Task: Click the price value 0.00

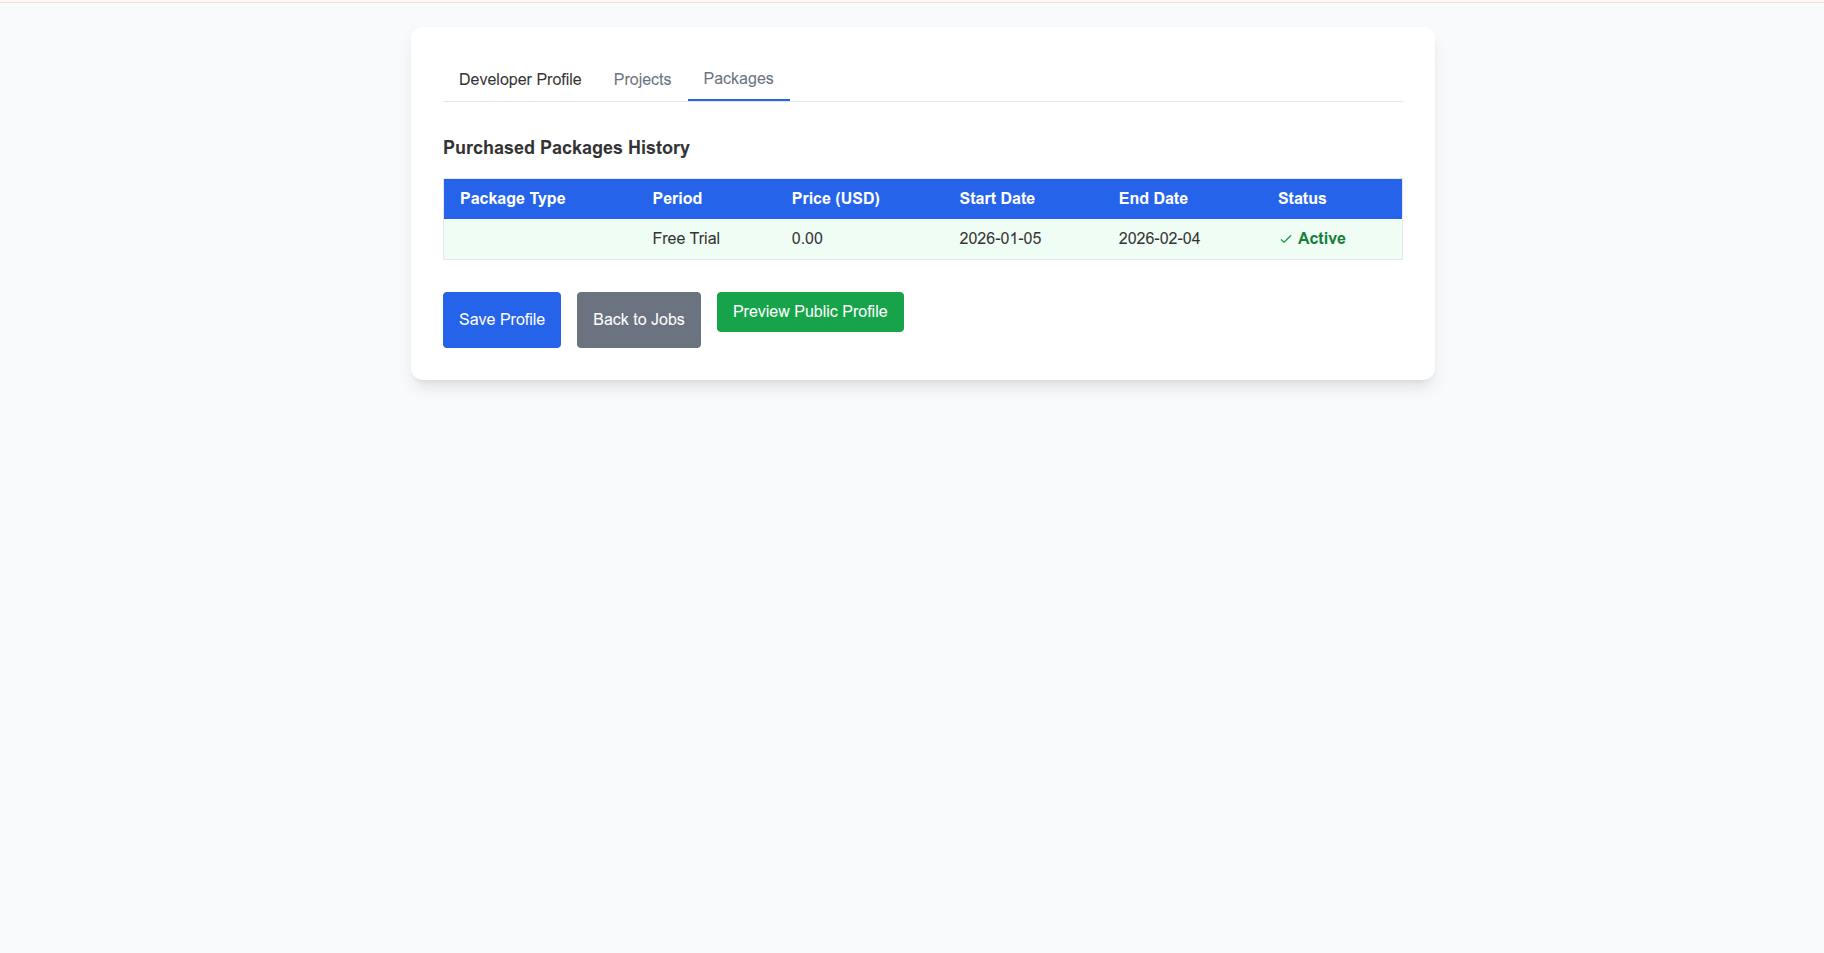Action: pyautogui.click(x=807, y=238)
